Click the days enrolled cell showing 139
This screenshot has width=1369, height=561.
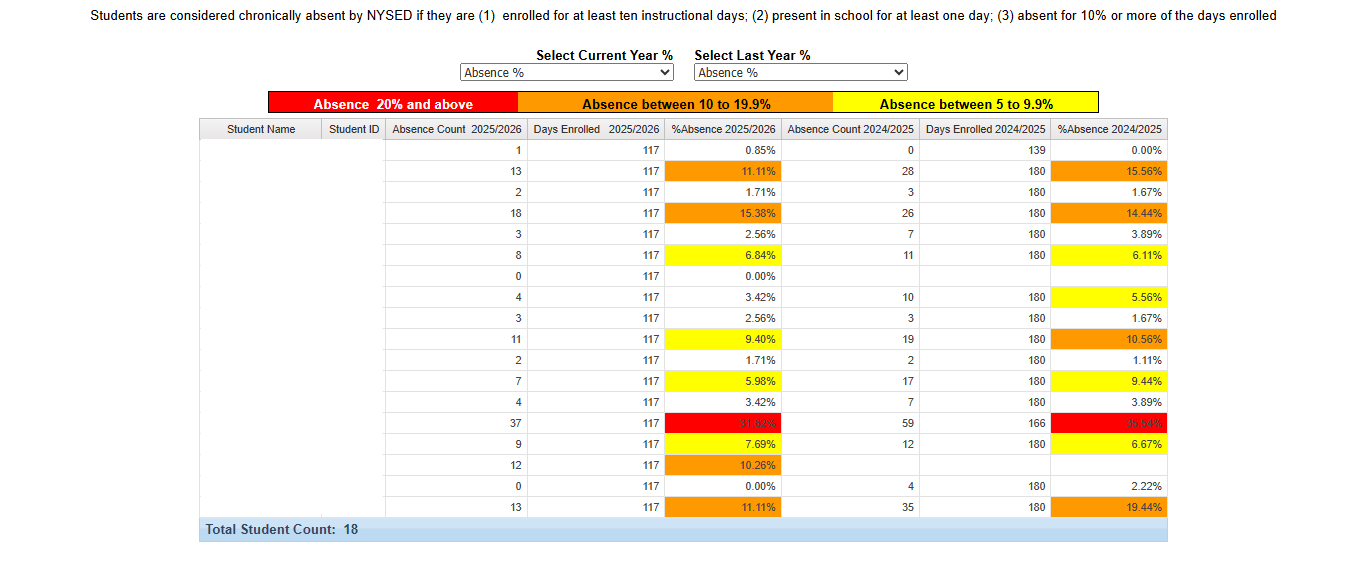point(985,150)
